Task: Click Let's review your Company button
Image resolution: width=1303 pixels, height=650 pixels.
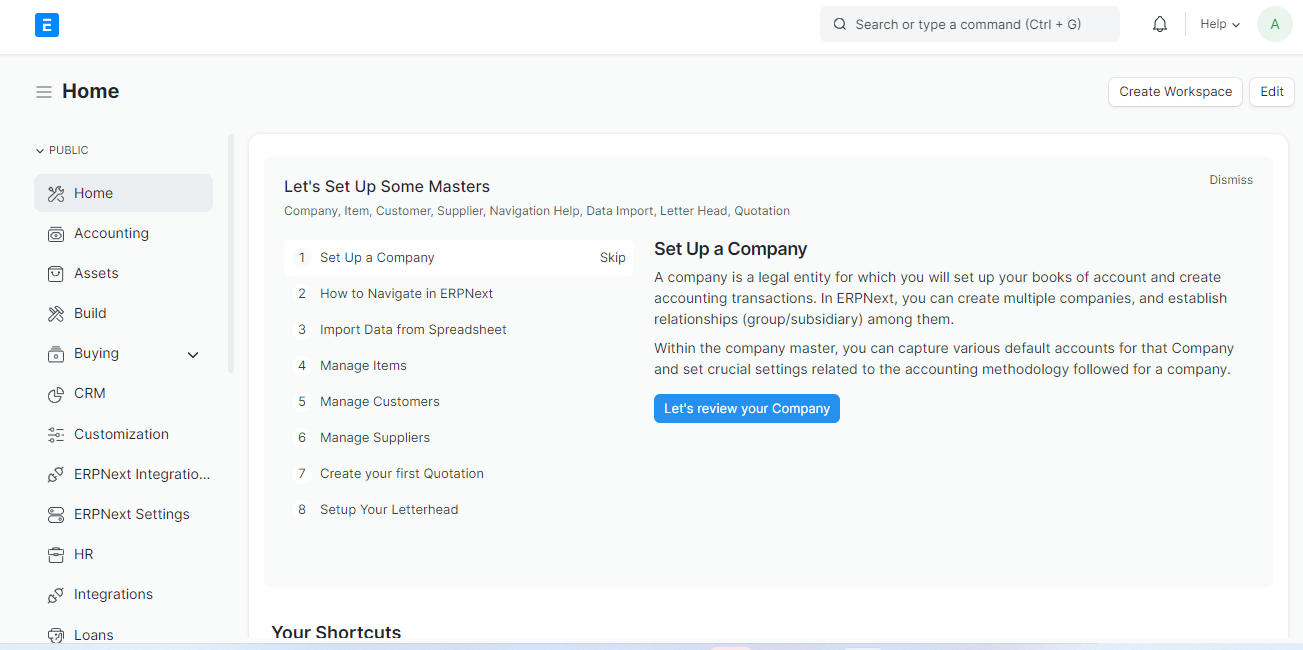Action: 746,409
